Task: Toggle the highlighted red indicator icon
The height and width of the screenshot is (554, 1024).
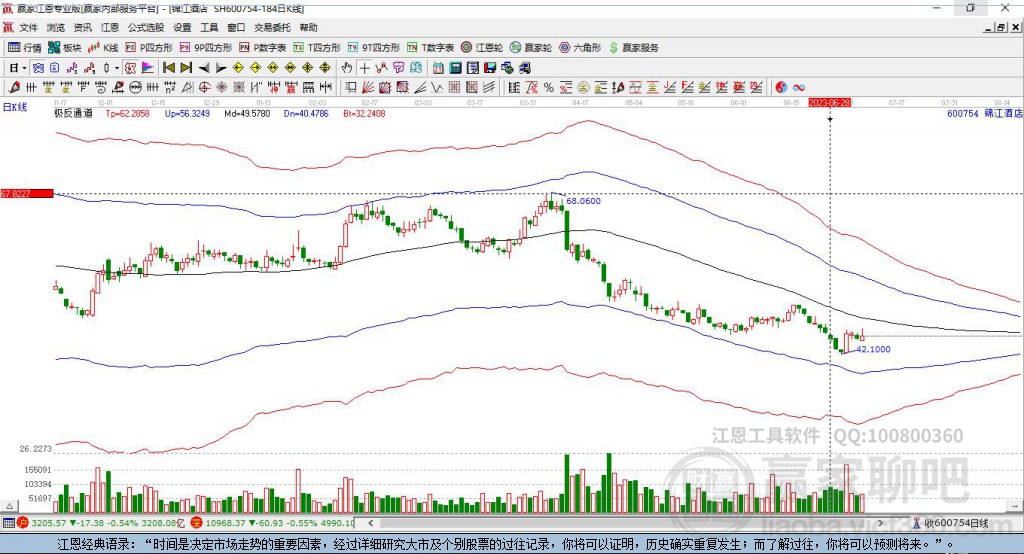Action: pyautogui.click(x=130, y=68)
